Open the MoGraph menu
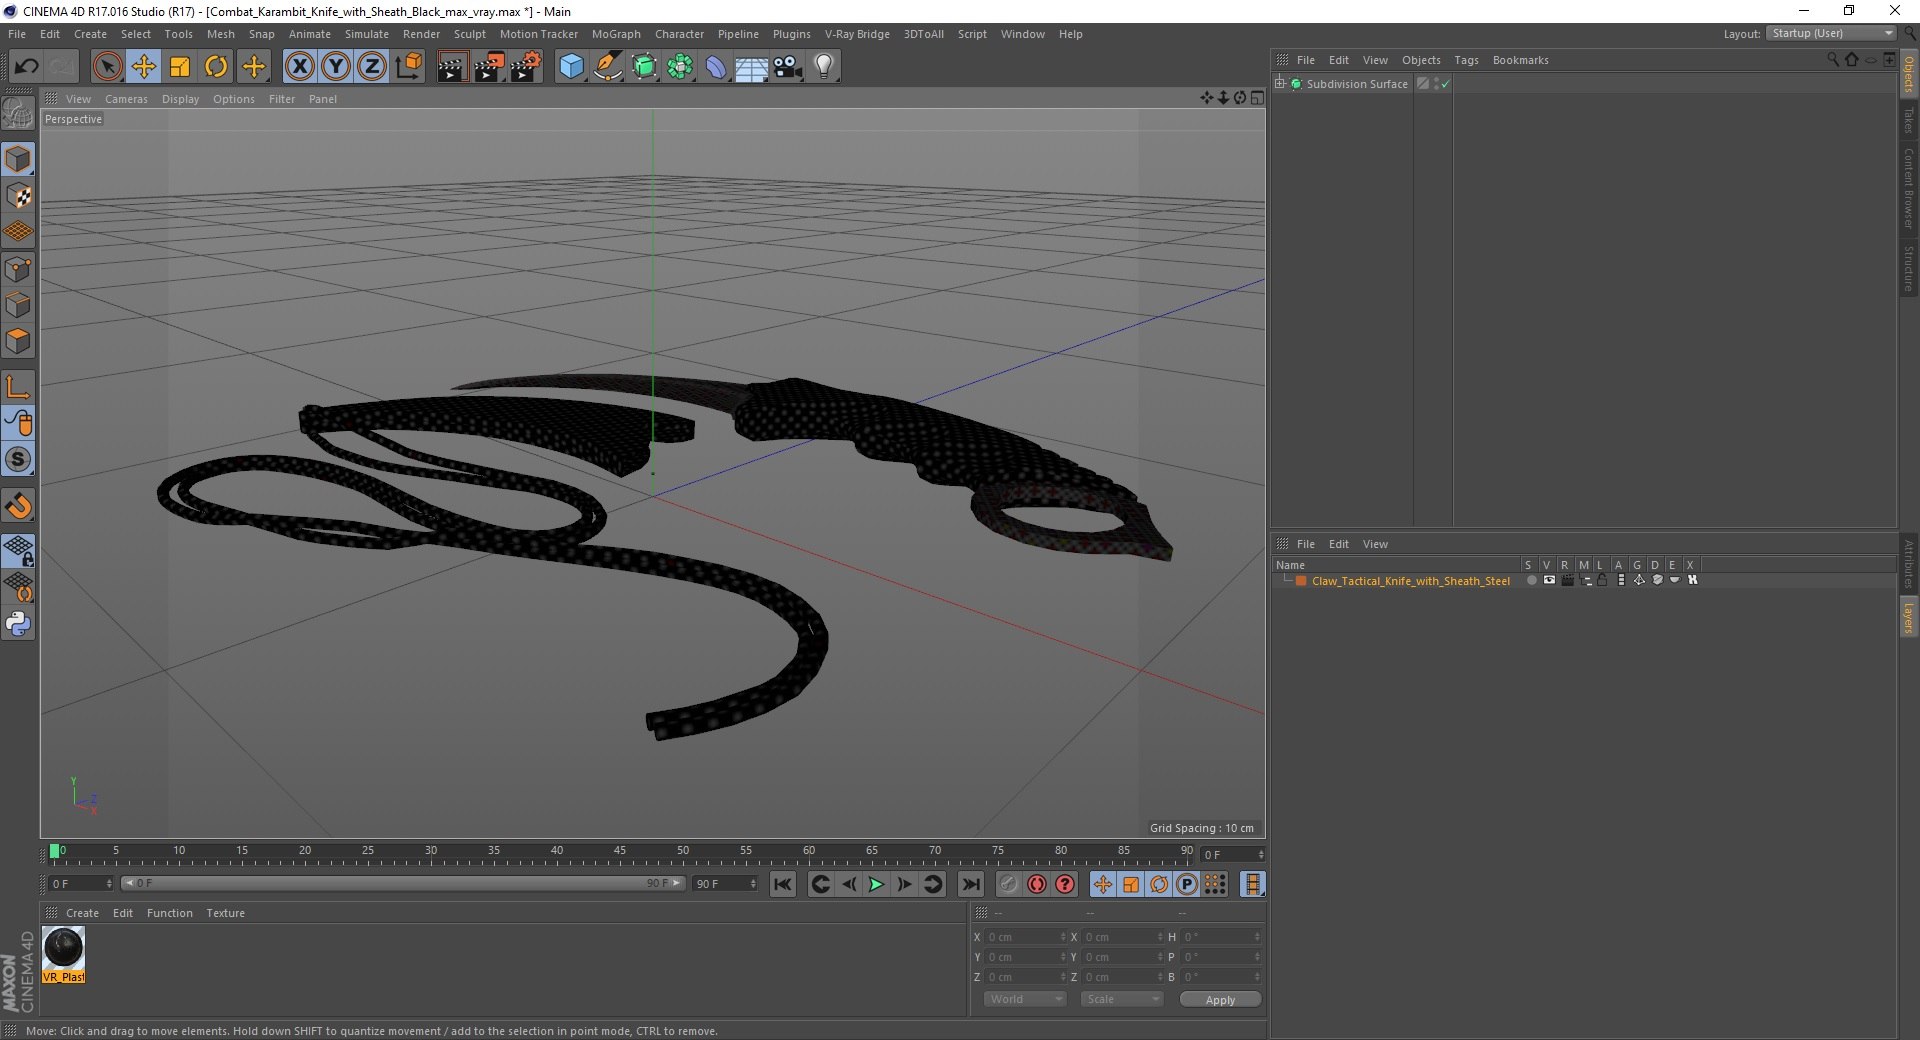The height and width of the screenshot is (1040, 1920). 616,34
